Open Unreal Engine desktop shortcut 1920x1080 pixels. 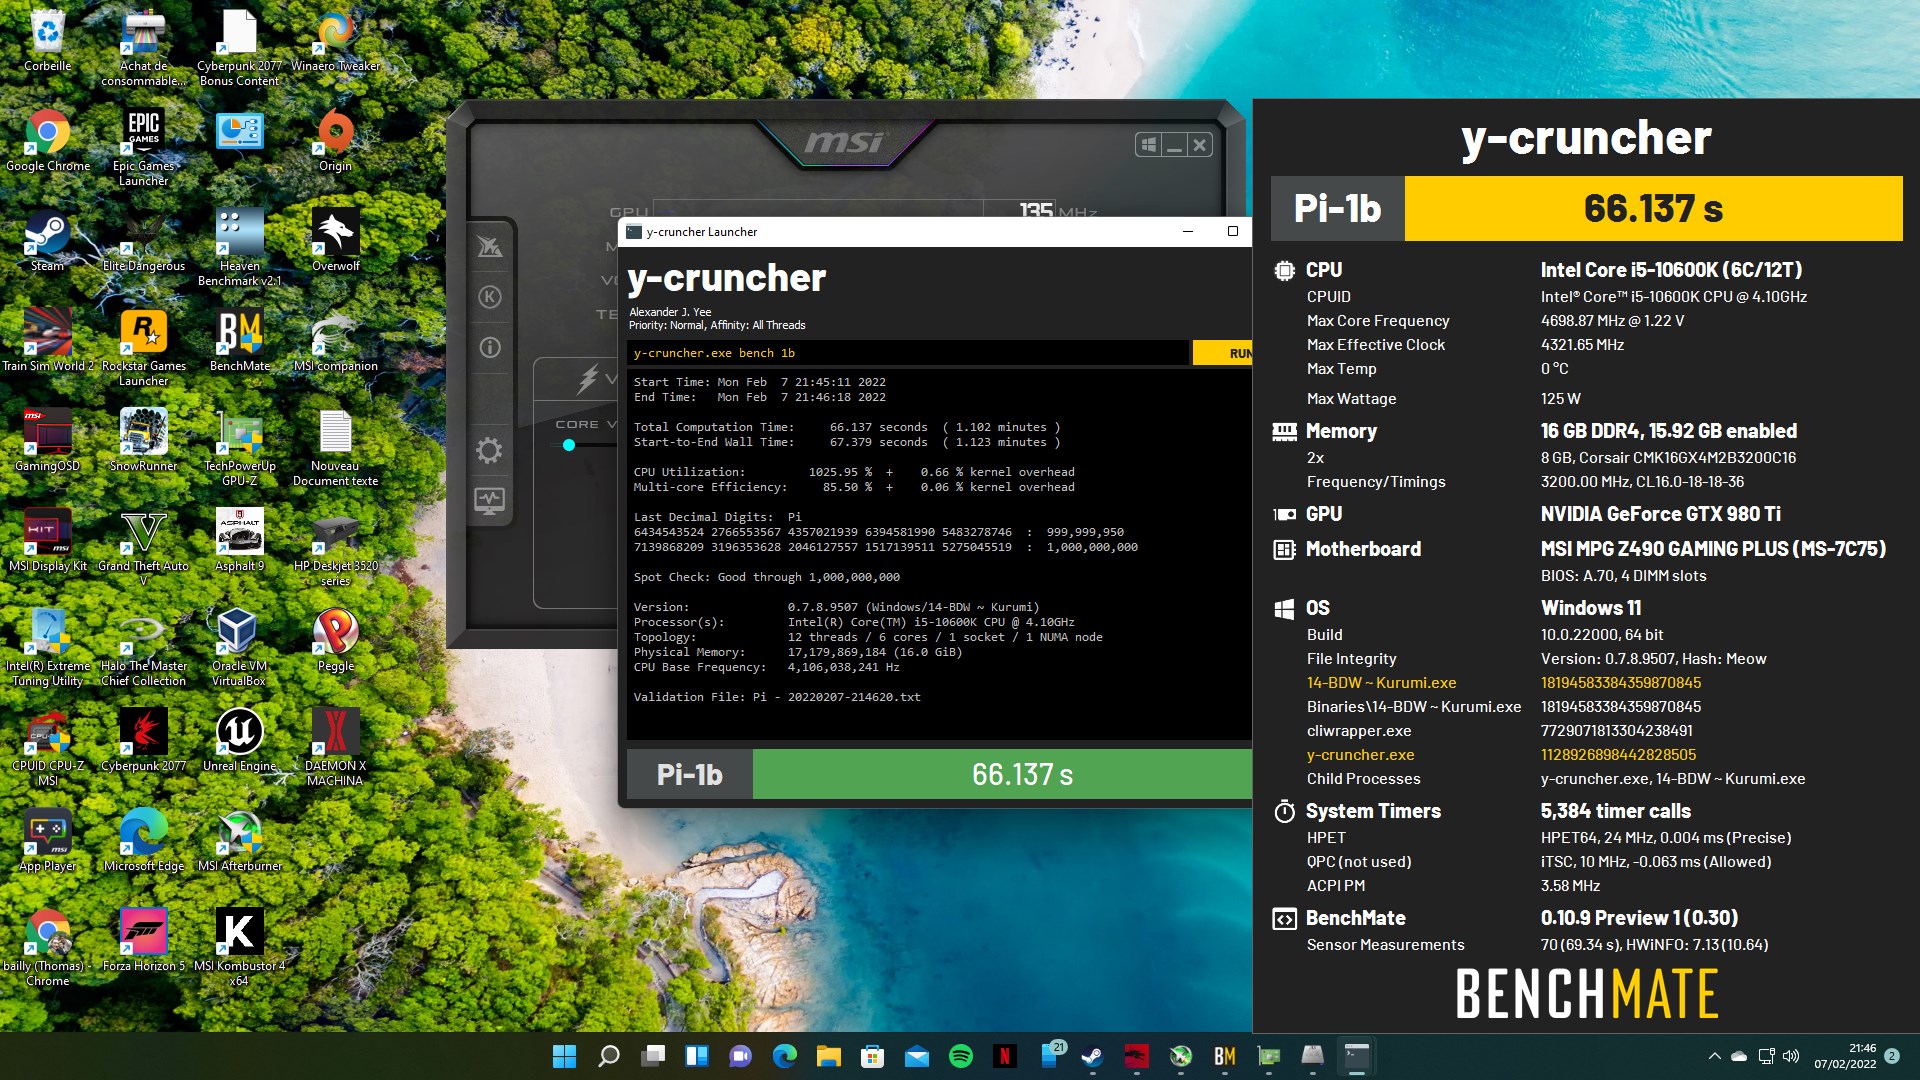click(x=239, y=741)
